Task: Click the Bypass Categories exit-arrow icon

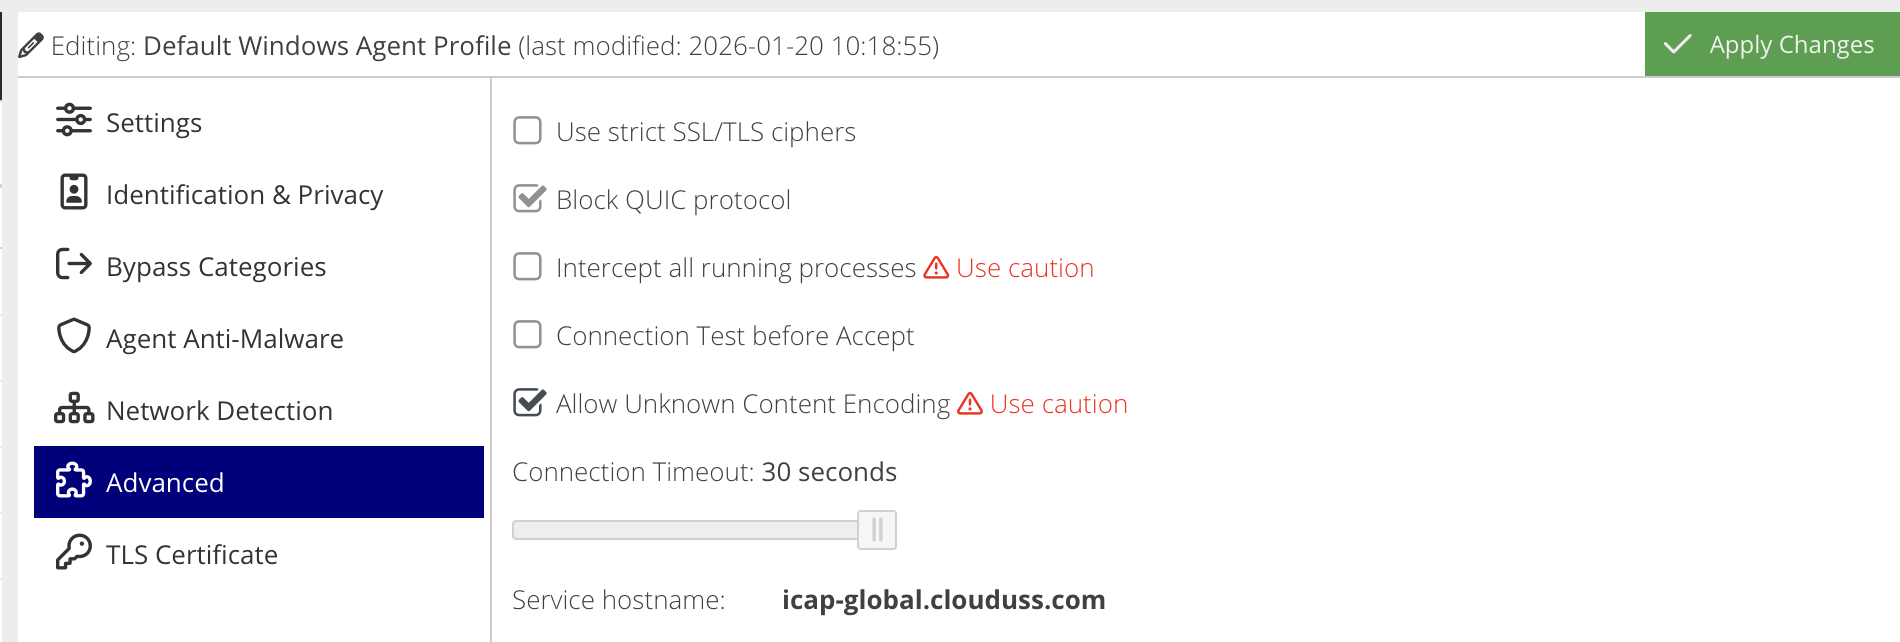Action: point(73,264)
